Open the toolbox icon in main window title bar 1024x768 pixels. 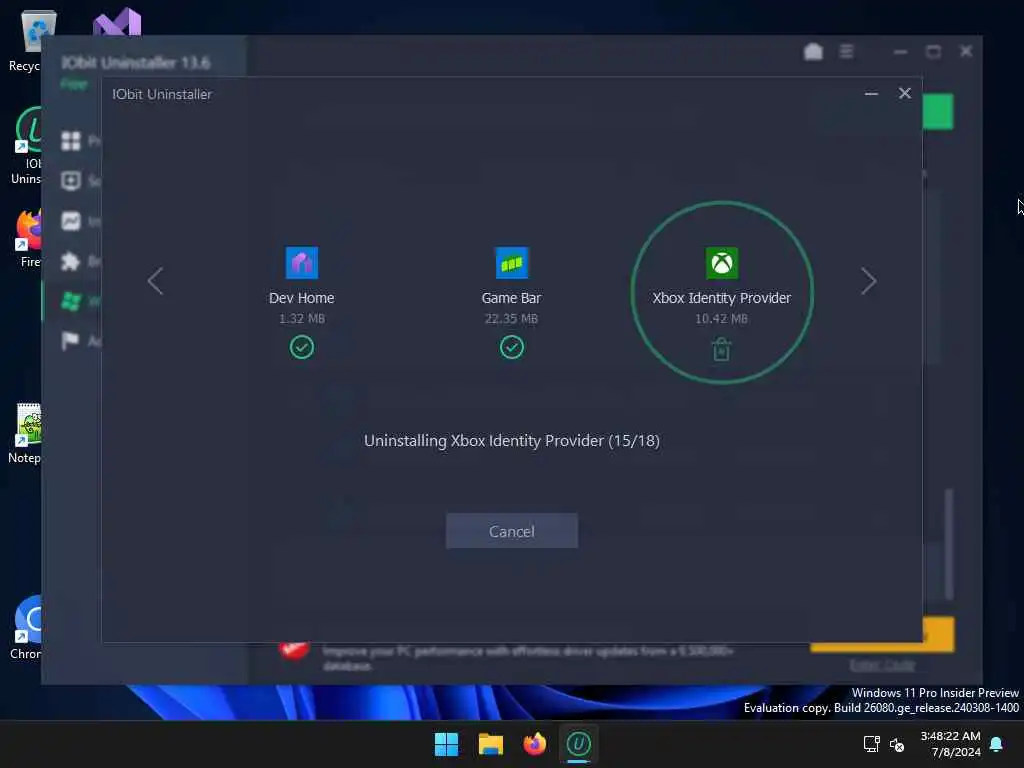[x=813, y=52]
